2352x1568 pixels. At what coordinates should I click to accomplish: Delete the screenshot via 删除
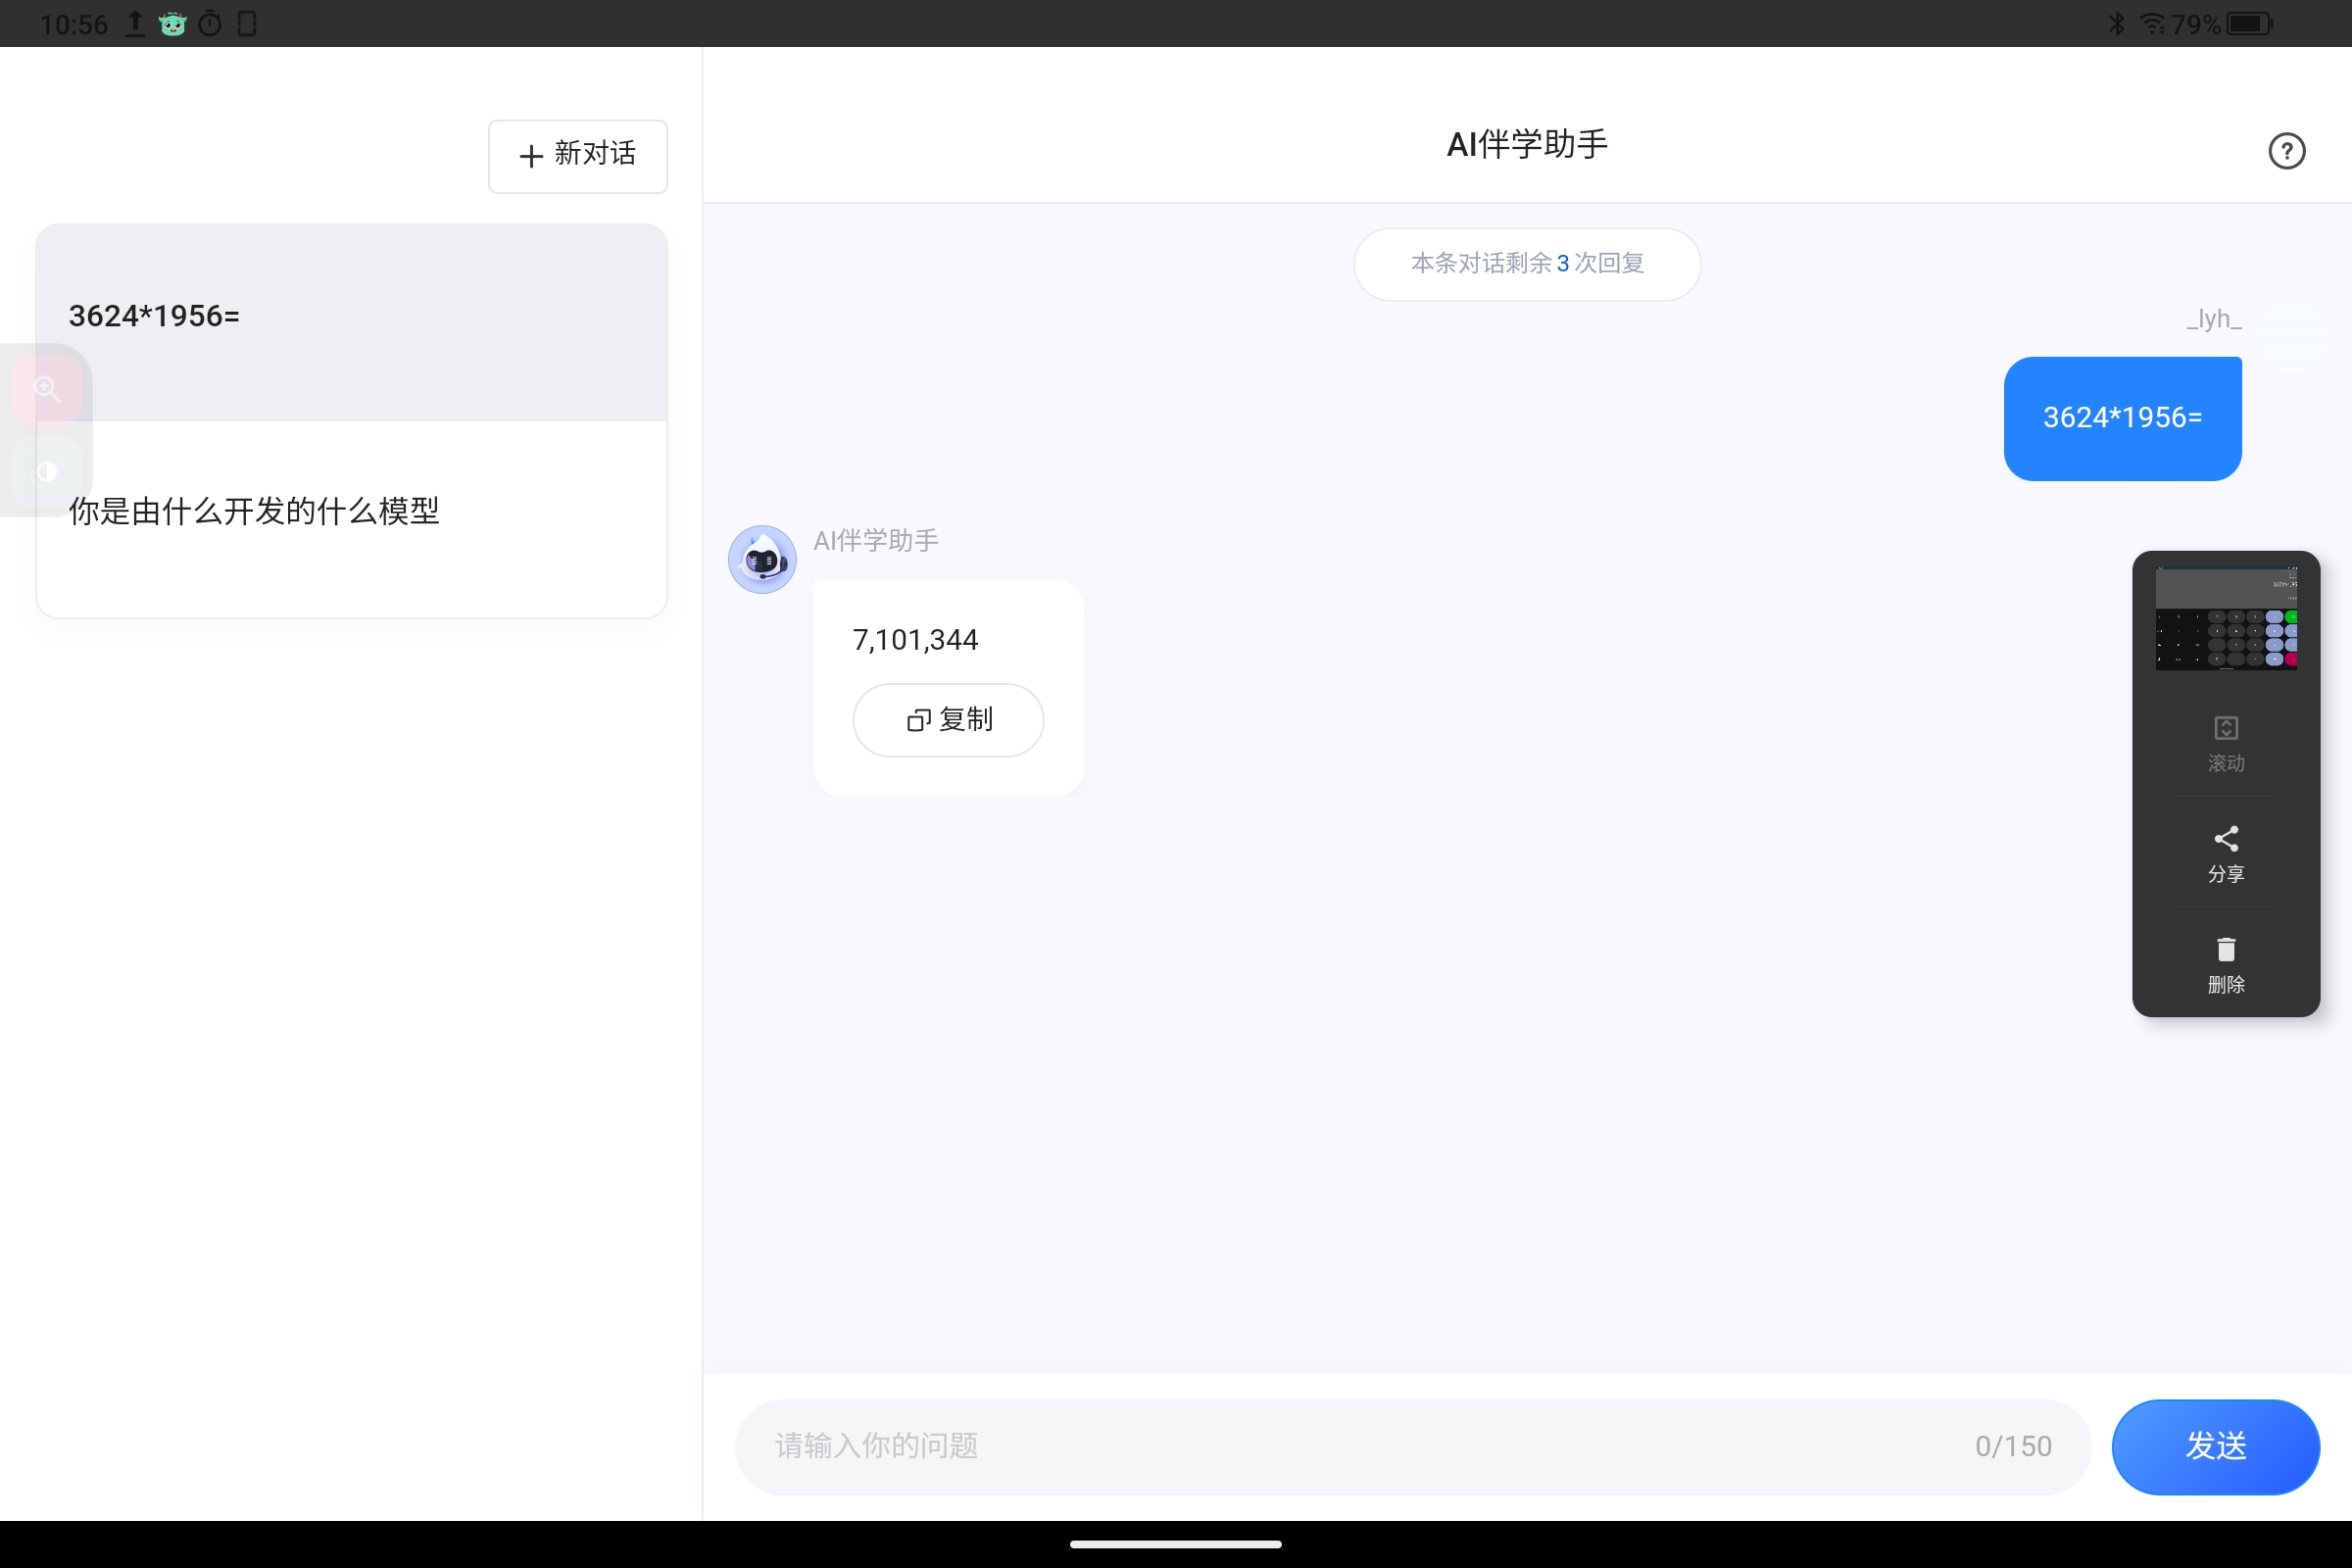pyautogui.click(x=2226, y=965)
